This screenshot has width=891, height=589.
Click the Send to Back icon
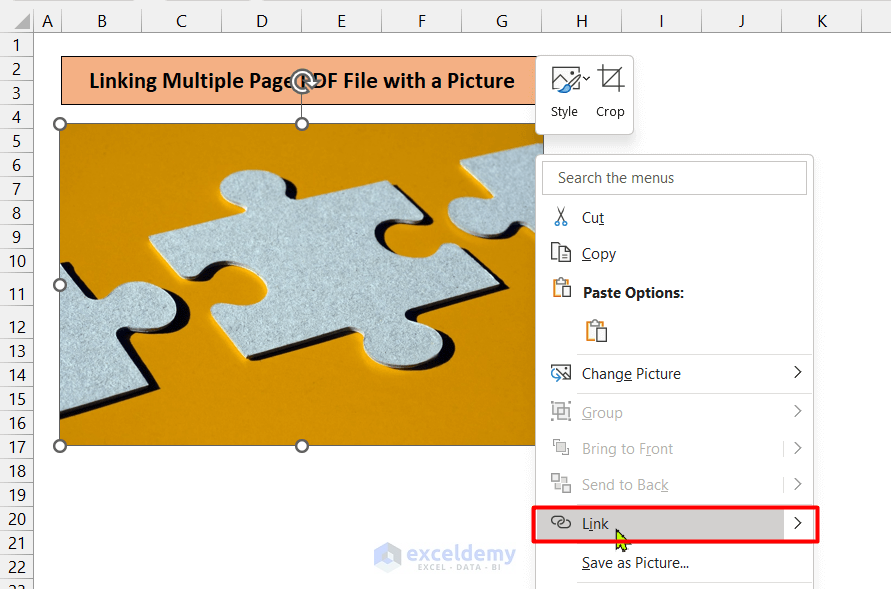(x=561, y=483)
